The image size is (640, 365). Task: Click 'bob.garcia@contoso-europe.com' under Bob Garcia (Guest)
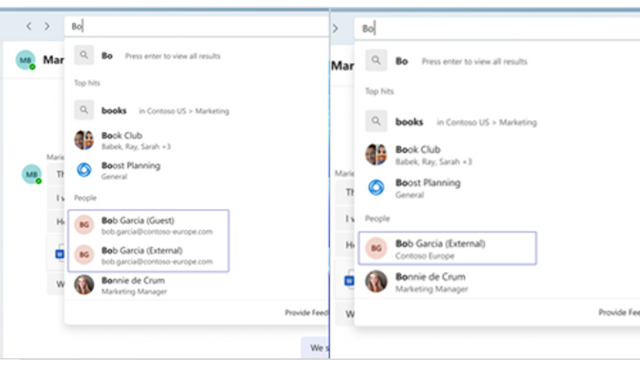point(157,231)
